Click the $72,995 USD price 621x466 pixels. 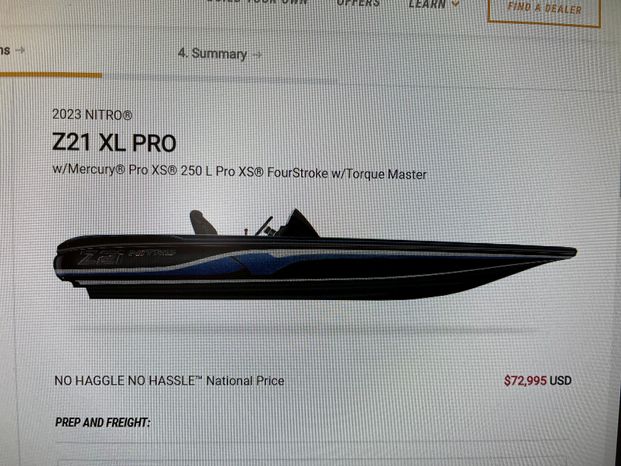point(537,381)
